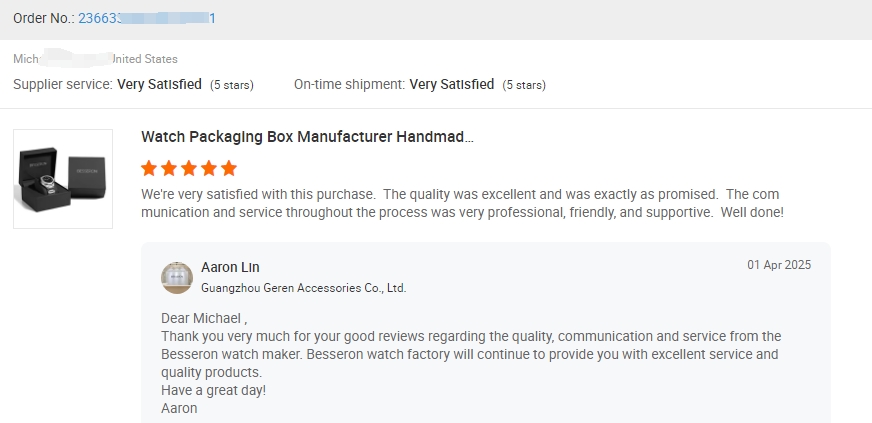Click the 01 Apr 2025 reply date
The image size is (872, 423).
click(779, 265)
